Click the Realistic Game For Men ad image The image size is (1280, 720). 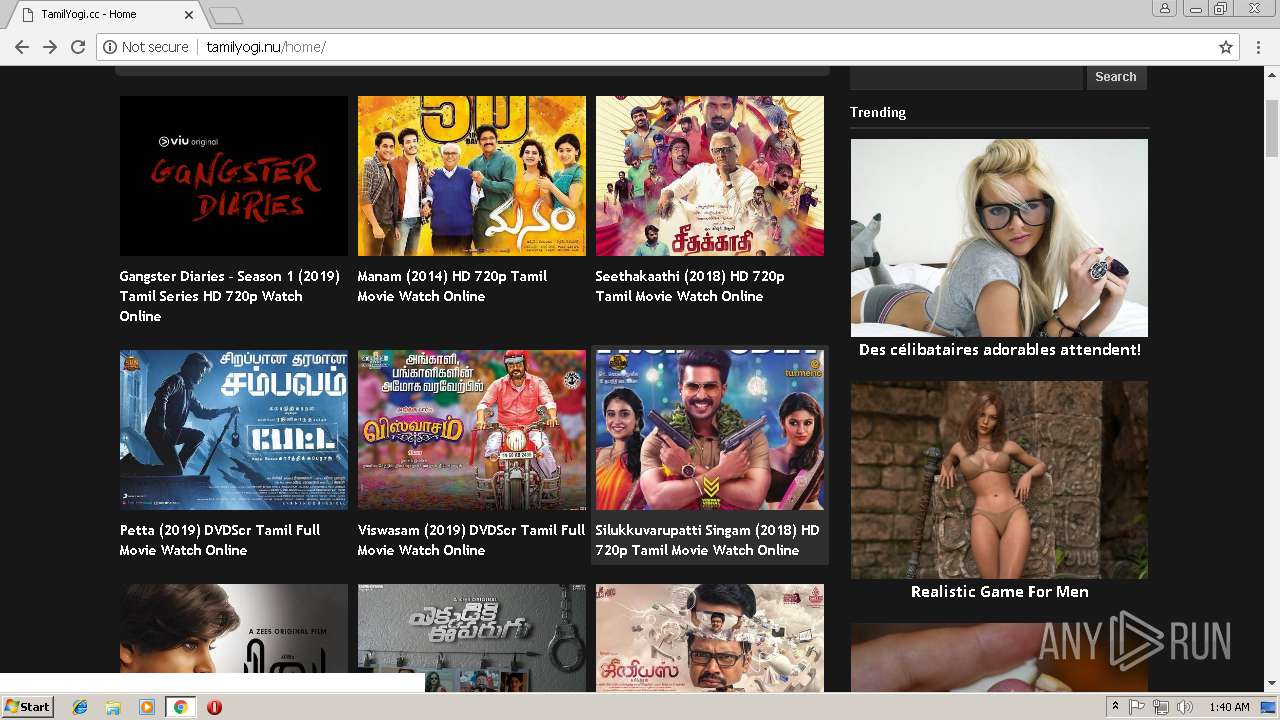pyautogui.click(x=999, y=480)
